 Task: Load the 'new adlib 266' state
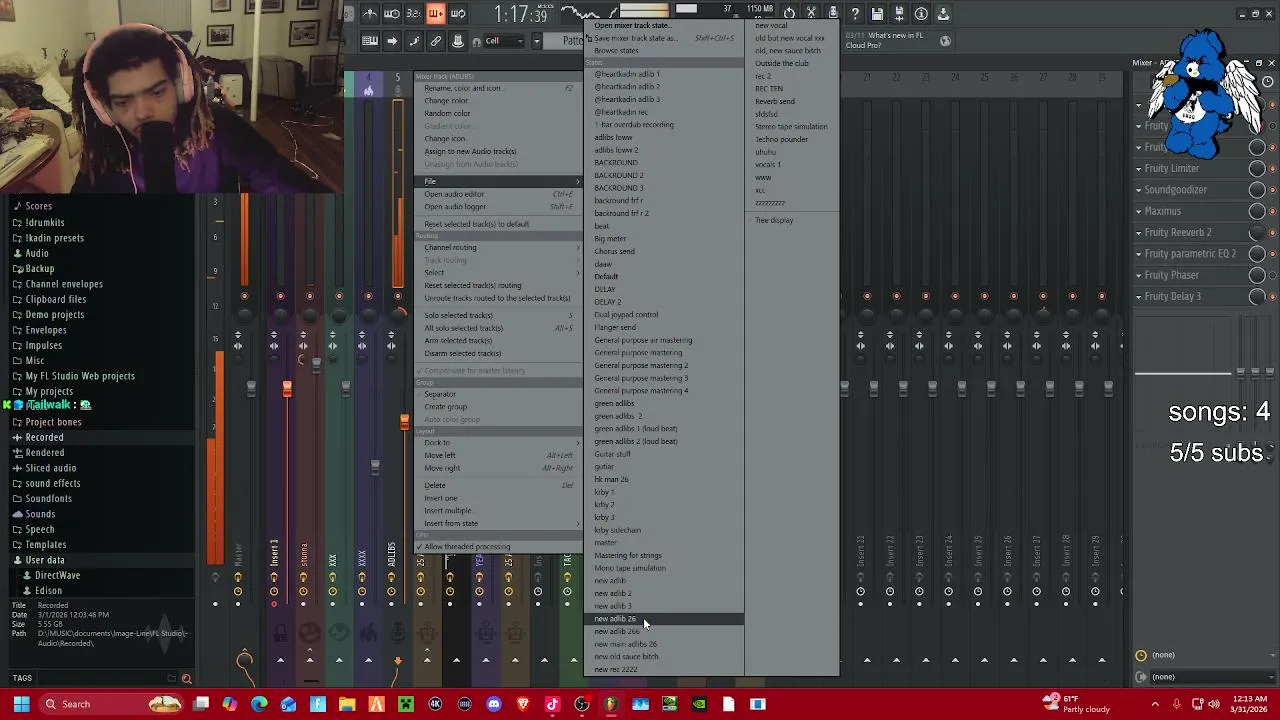pos(663,632)
